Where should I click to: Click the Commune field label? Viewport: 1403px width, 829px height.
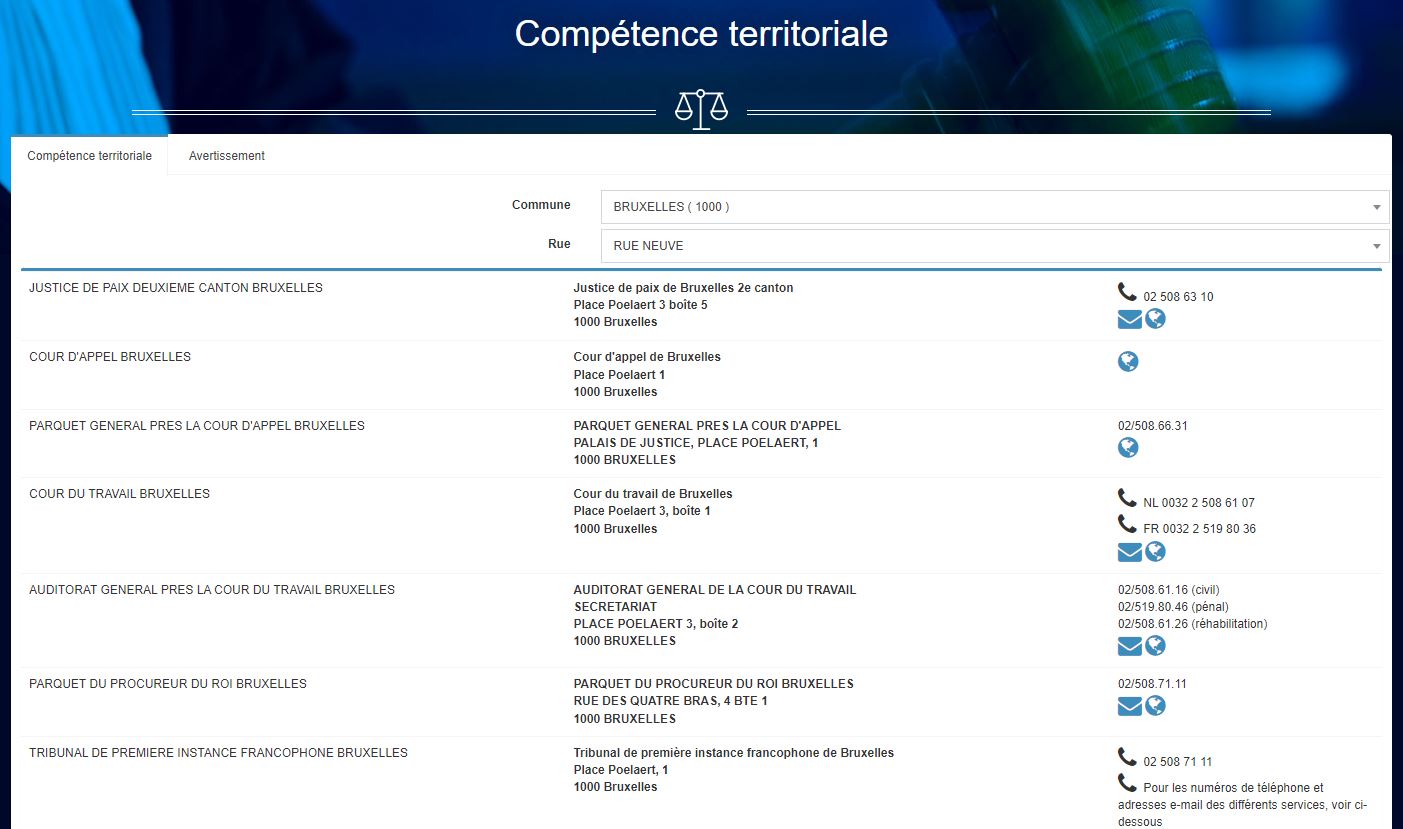click(541, 205)
